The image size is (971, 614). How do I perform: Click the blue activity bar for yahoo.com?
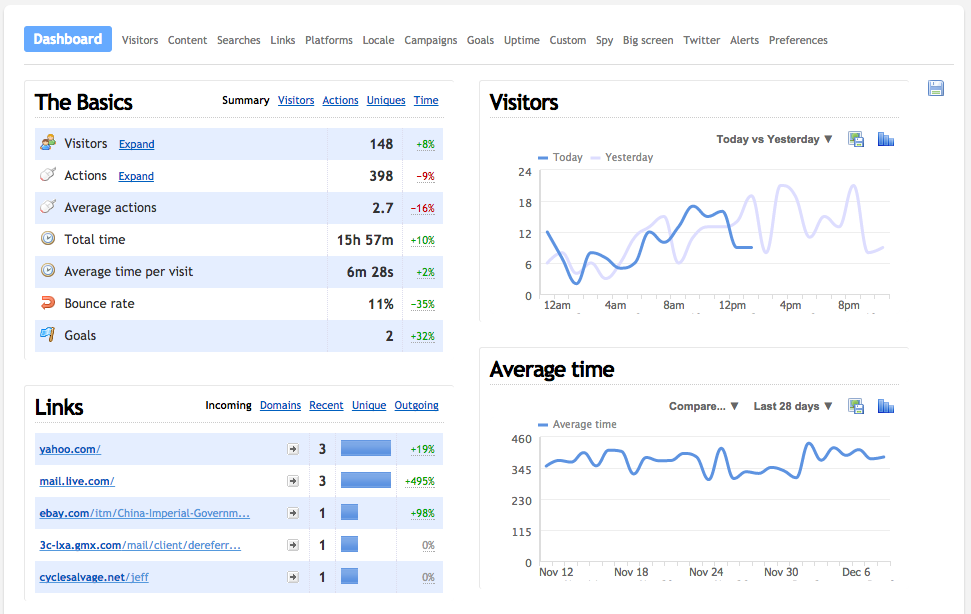(365, 449)
